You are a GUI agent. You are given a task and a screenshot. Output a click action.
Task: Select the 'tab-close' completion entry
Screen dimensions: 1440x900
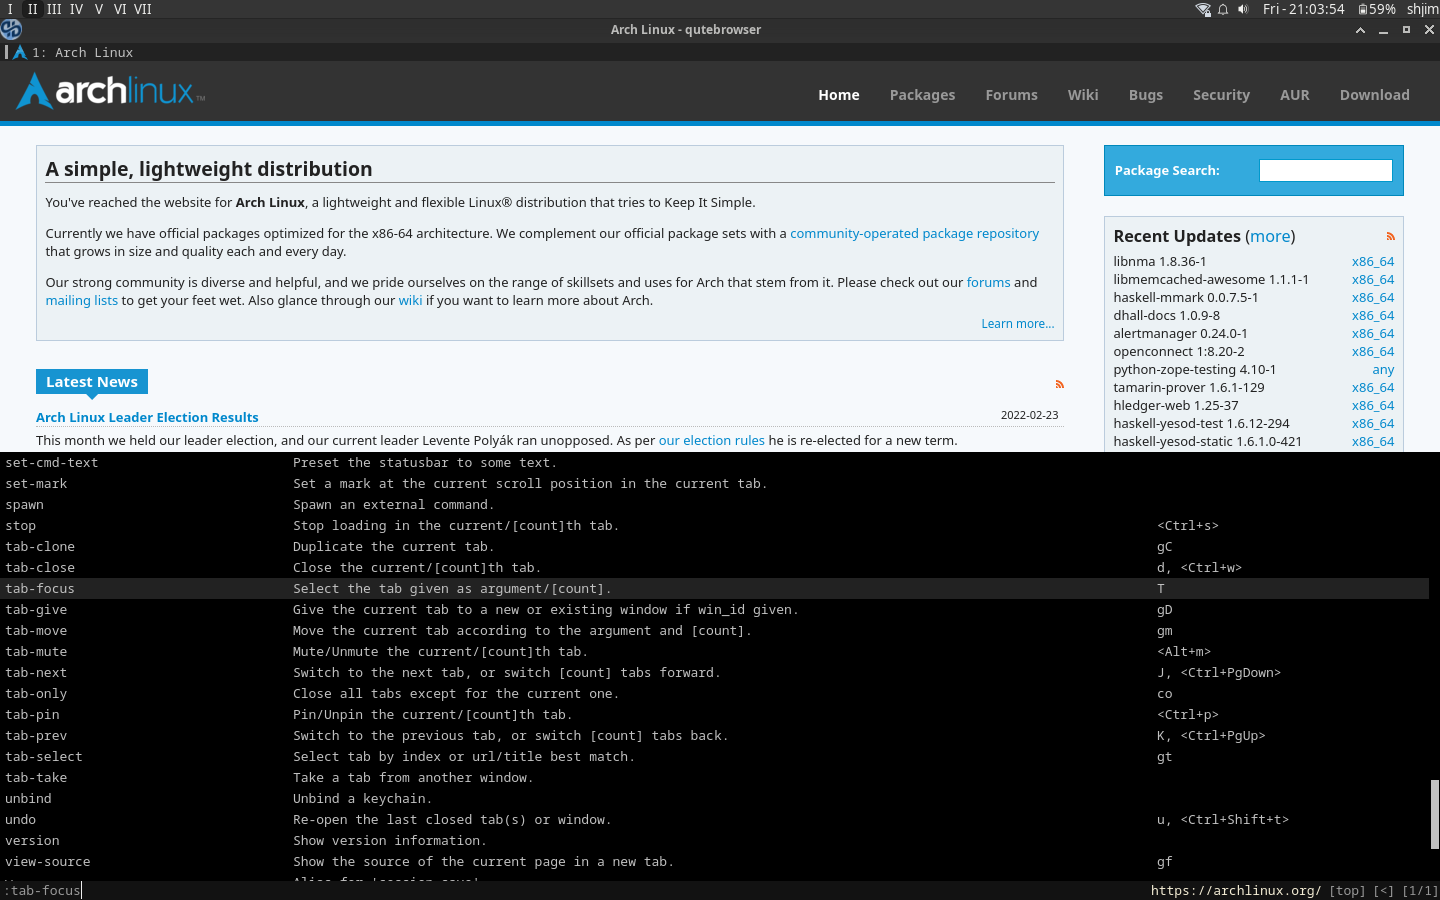point(714,567)
